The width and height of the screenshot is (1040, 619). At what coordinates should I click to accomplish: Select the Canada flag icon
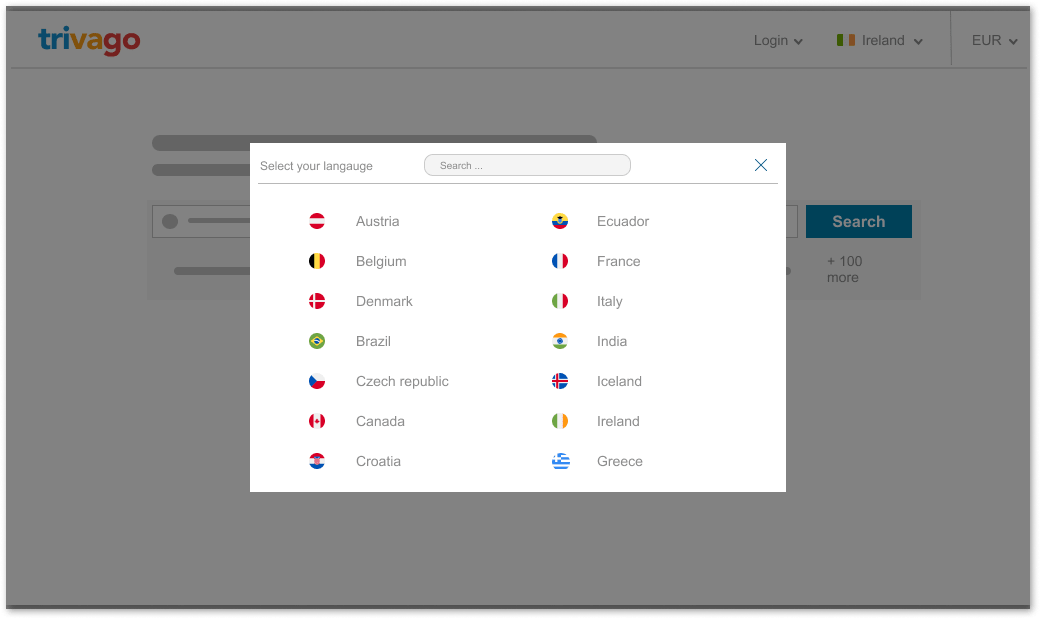317,421
